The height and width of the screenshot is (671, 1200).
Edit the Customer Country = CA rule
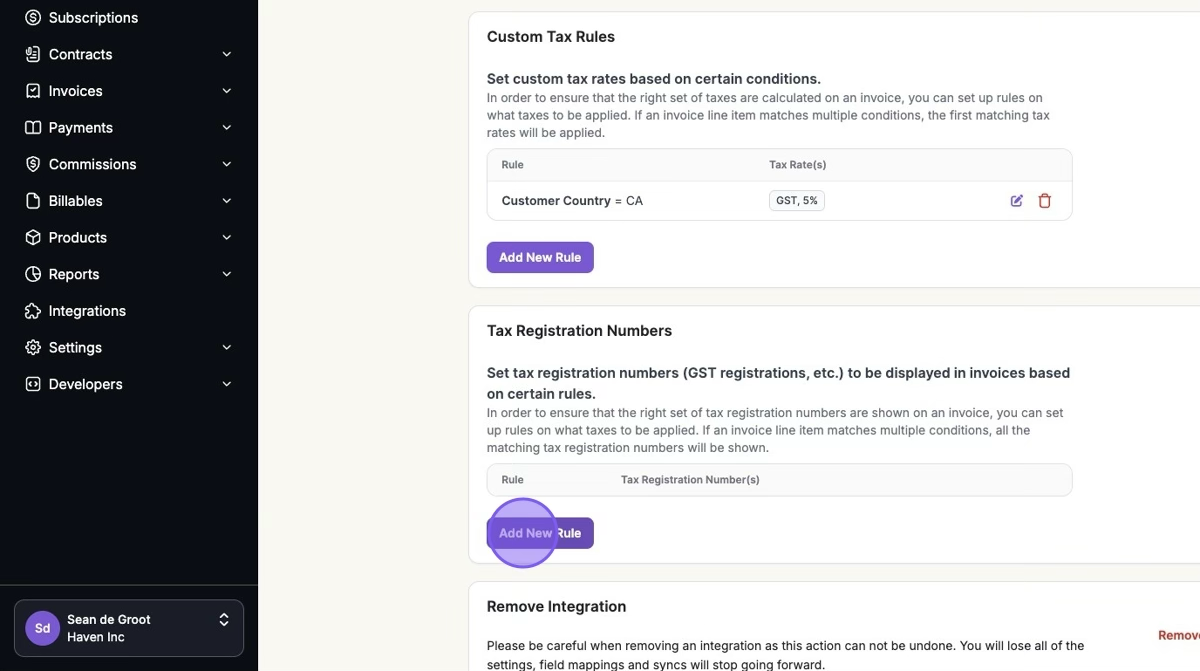pos(1017,201)
